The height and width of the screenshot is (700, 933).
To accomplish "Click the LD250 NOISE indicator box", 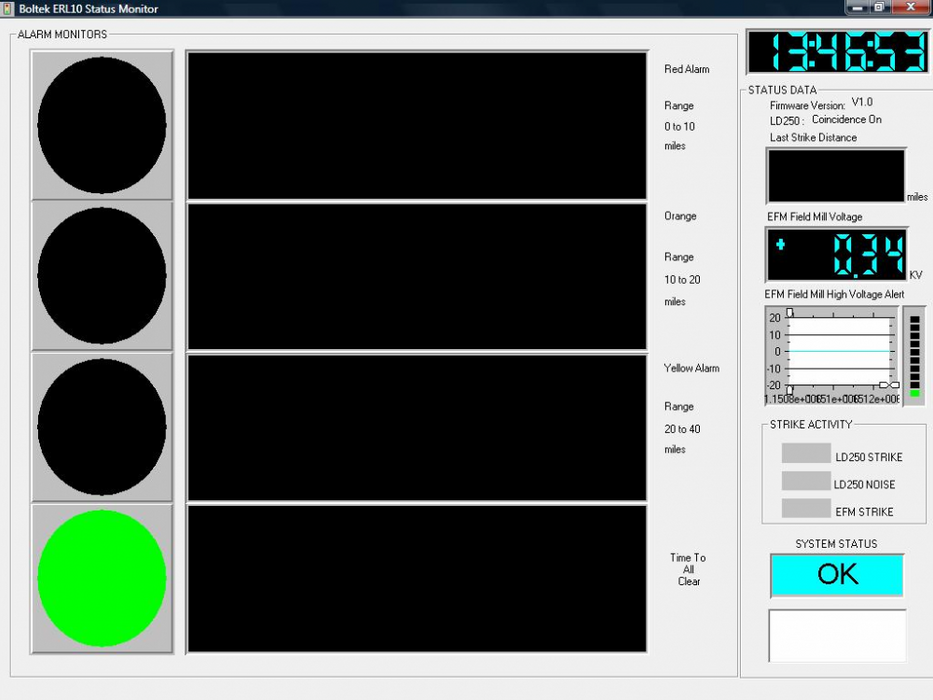I will pos(806,481).
